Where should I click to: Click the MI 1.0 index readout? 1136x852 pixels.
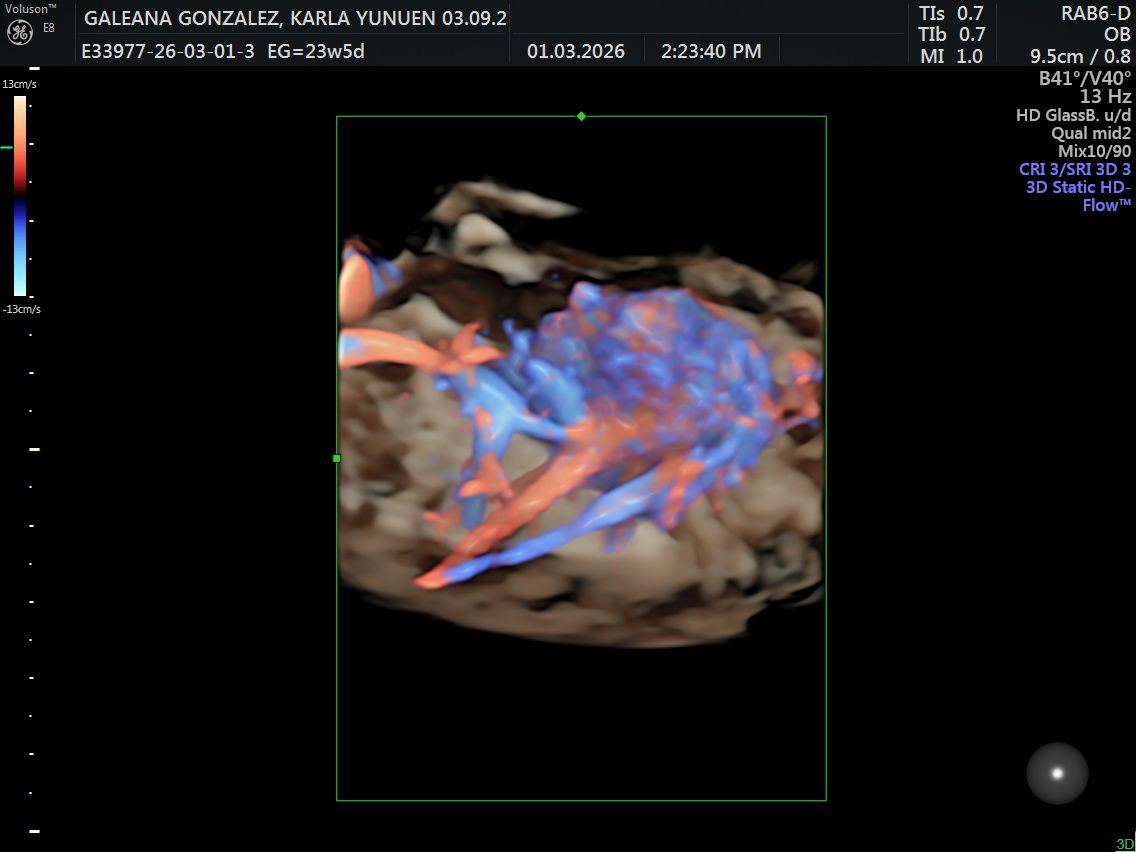click(952, 56)
